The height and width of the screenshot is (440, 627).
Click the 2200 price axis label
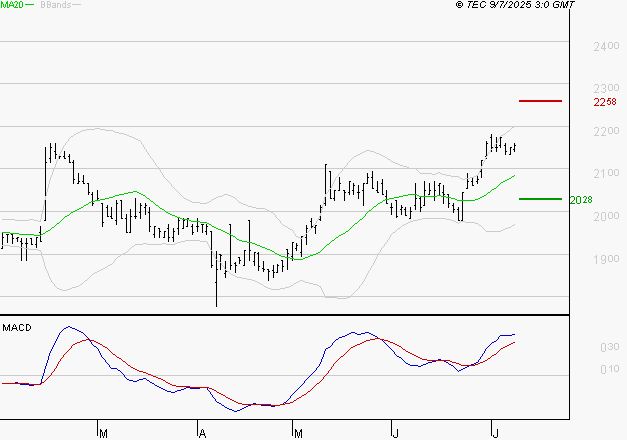click(x=604, y=132)
